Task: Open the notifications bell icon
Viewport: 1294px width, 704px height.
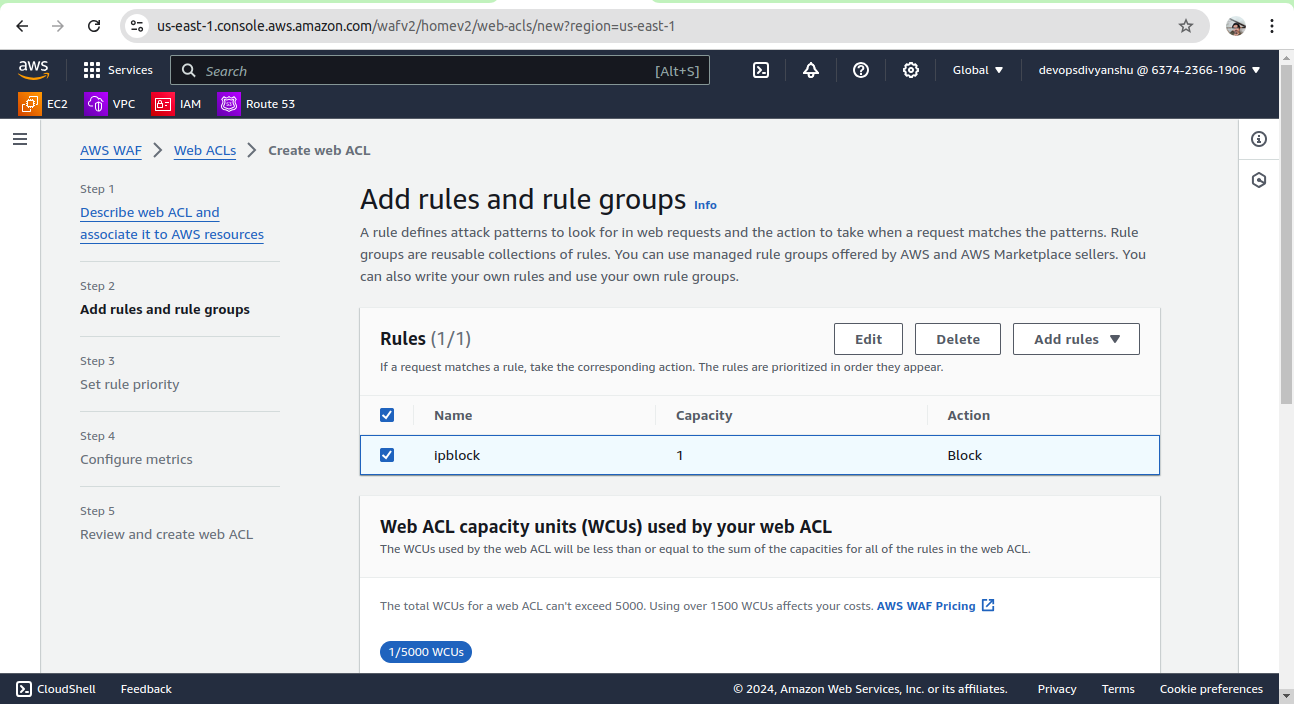Action: (811, 70)
